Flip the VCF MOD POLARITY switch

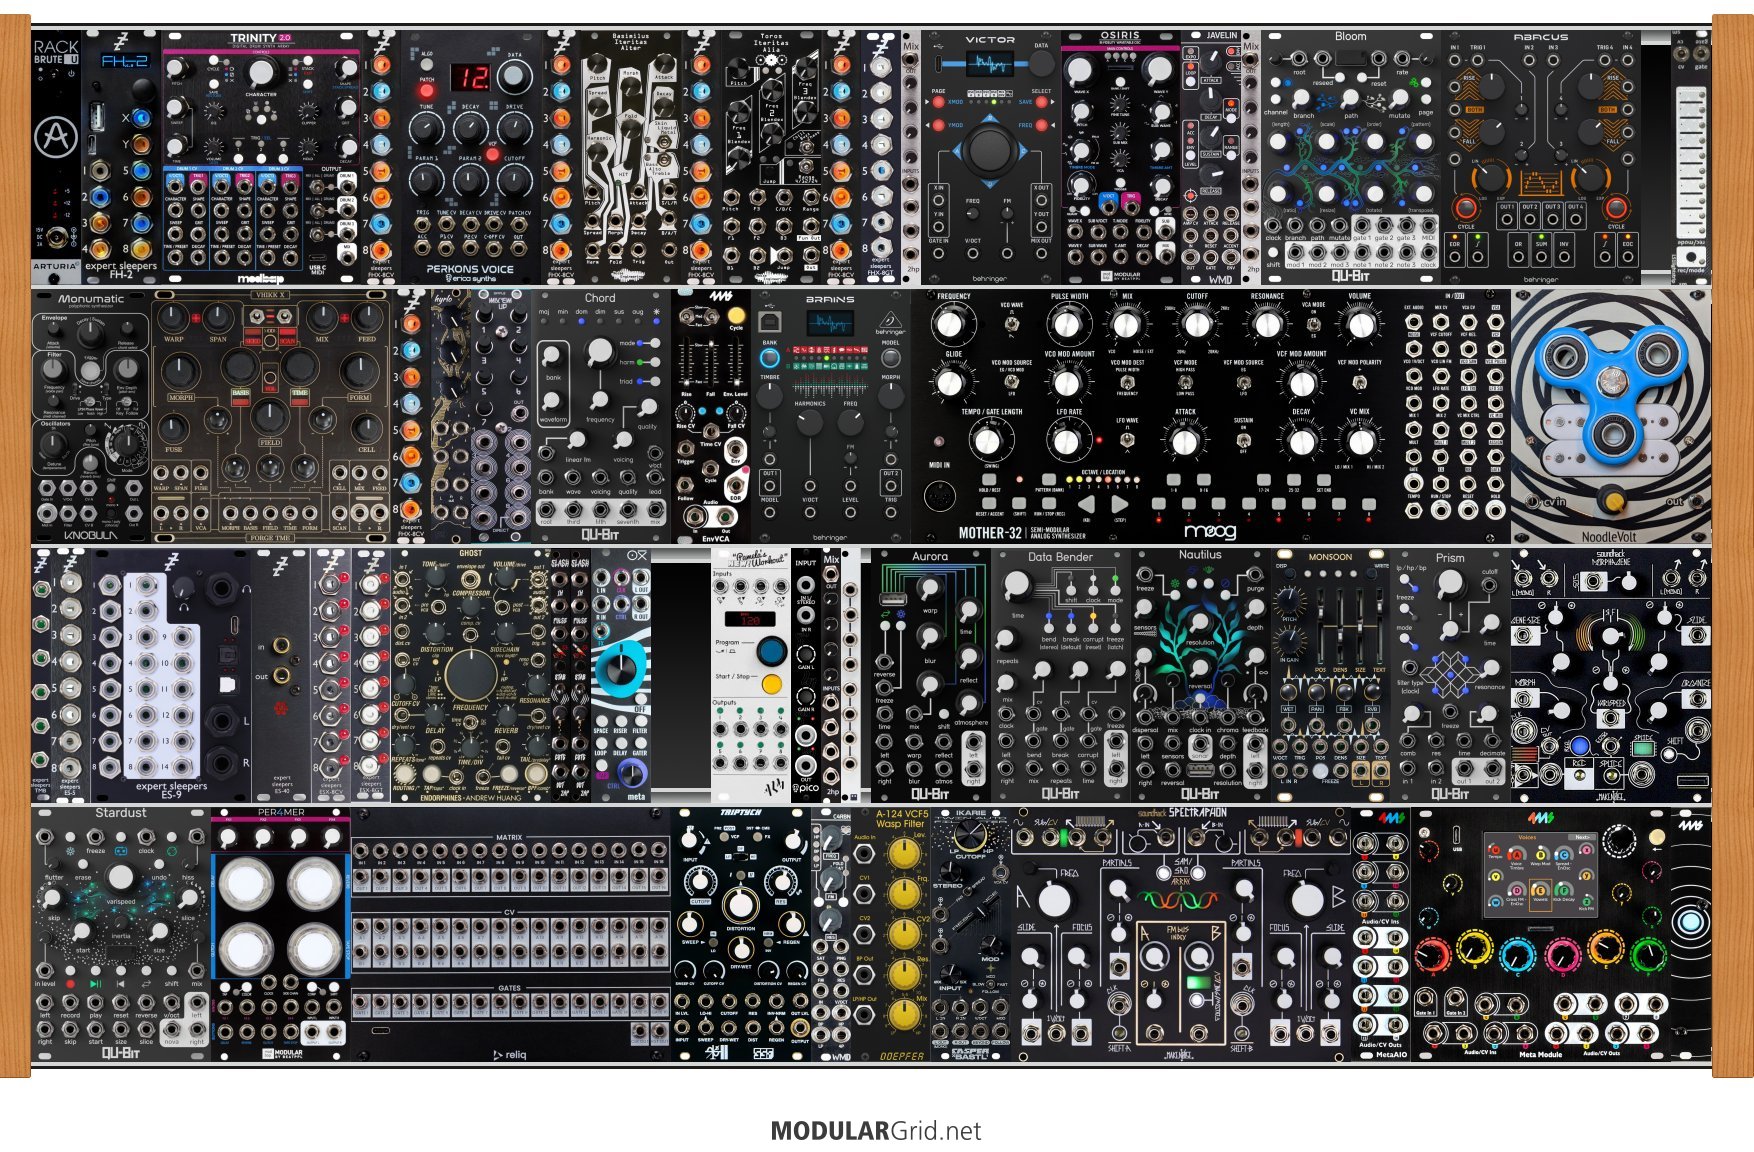pyautogui.click(x=1359, y=381)
